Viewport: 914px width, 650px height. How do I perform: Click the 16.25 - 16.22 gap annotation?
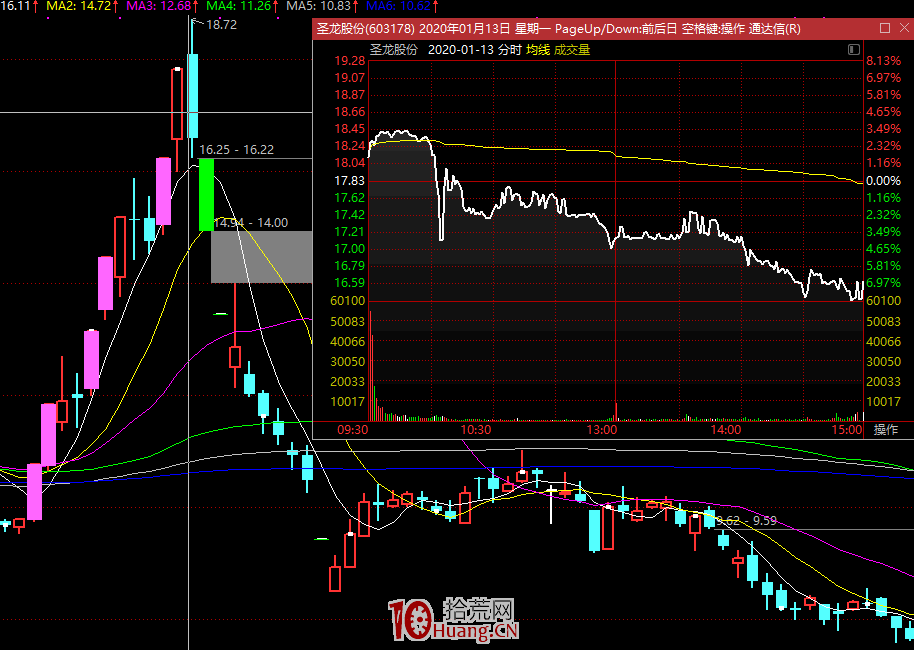click(236, 150)
